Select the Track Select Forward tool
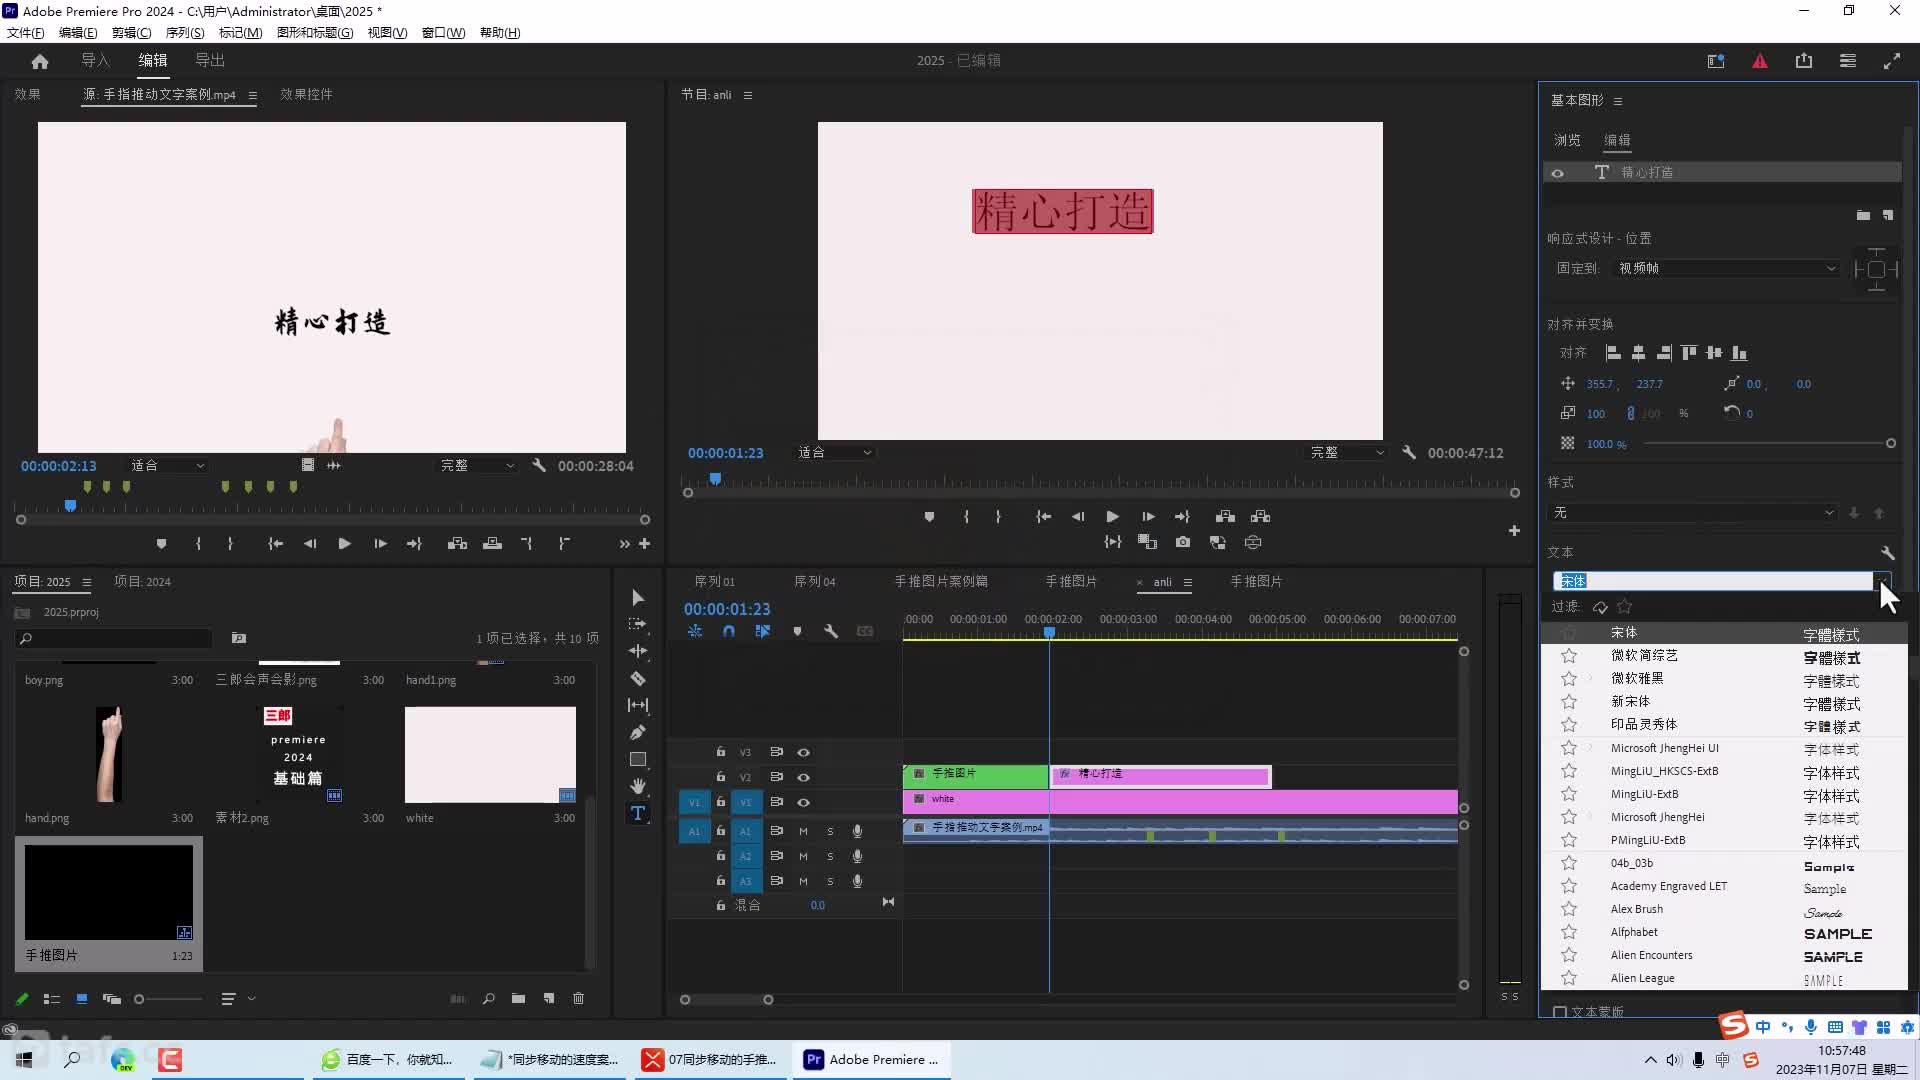The image size is (1920, 1080). tap(637, 624)
